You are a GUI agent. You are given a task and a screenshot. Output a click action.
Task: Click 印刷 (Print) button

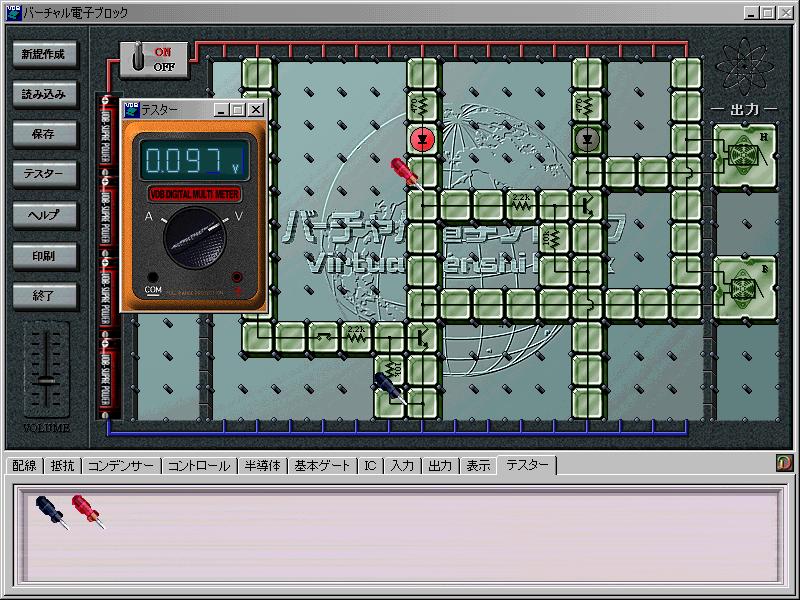[45, 256]
